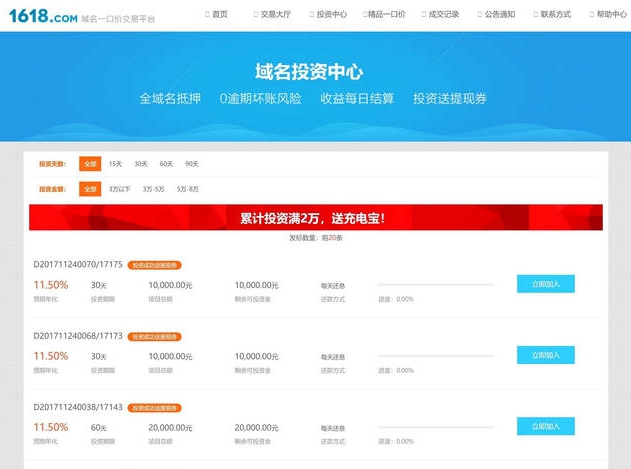The image size is (631, 469).
Task: Open the 公告通知 menu item
Action: click(x=496, y=14)
